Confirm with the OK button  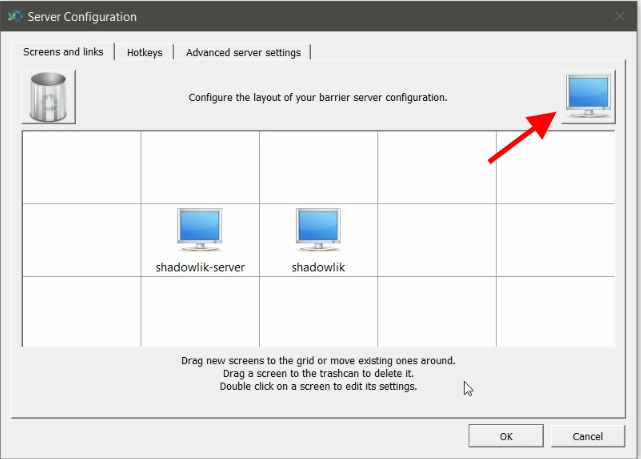click(506, 436)
